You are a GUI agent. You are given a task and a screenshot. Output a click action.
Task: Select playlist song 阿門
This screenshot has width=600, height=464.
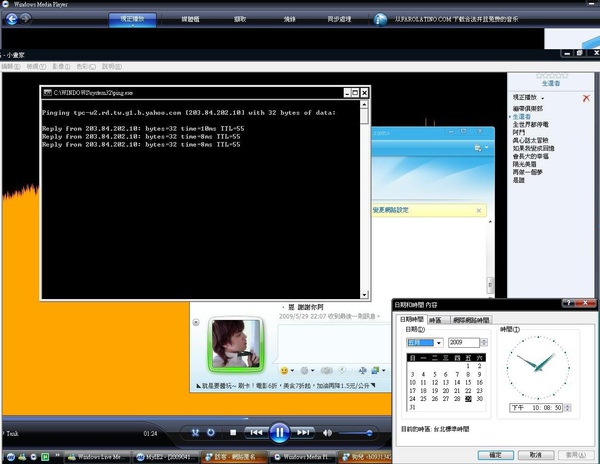point(518,132)
